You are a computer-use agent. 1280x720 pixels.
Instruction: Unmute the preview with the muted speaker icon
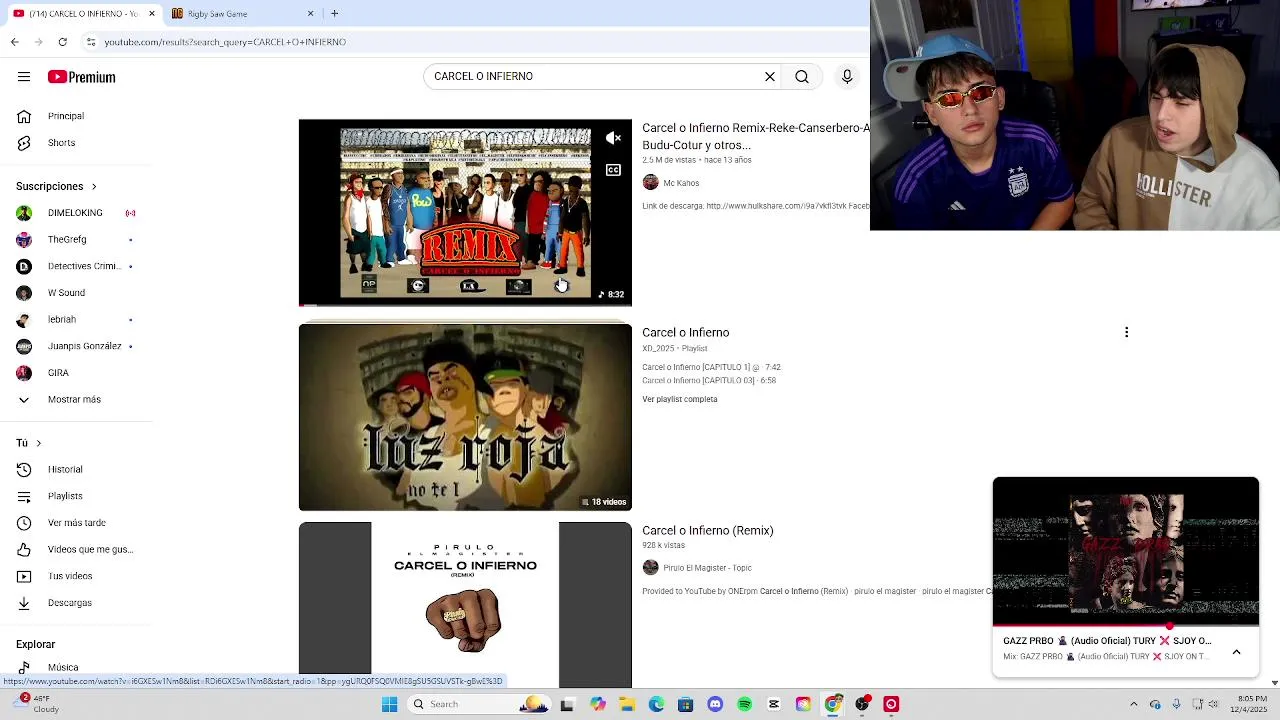tap(613, 138)
